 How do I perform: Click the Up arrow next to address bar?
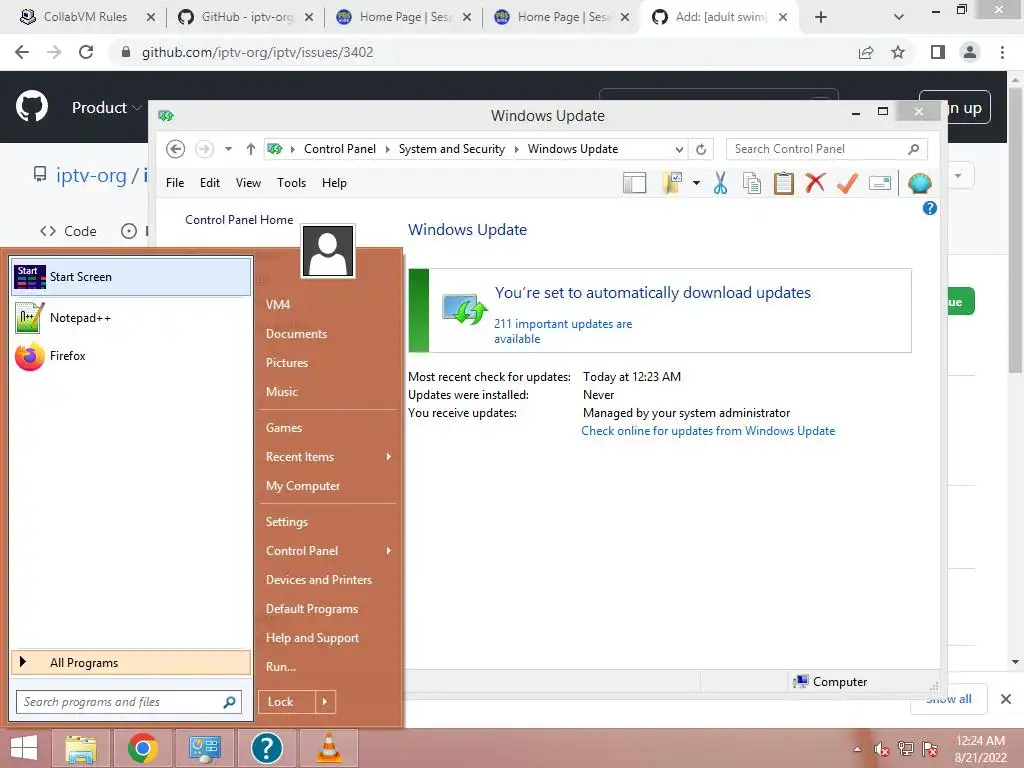pos(250,149)
